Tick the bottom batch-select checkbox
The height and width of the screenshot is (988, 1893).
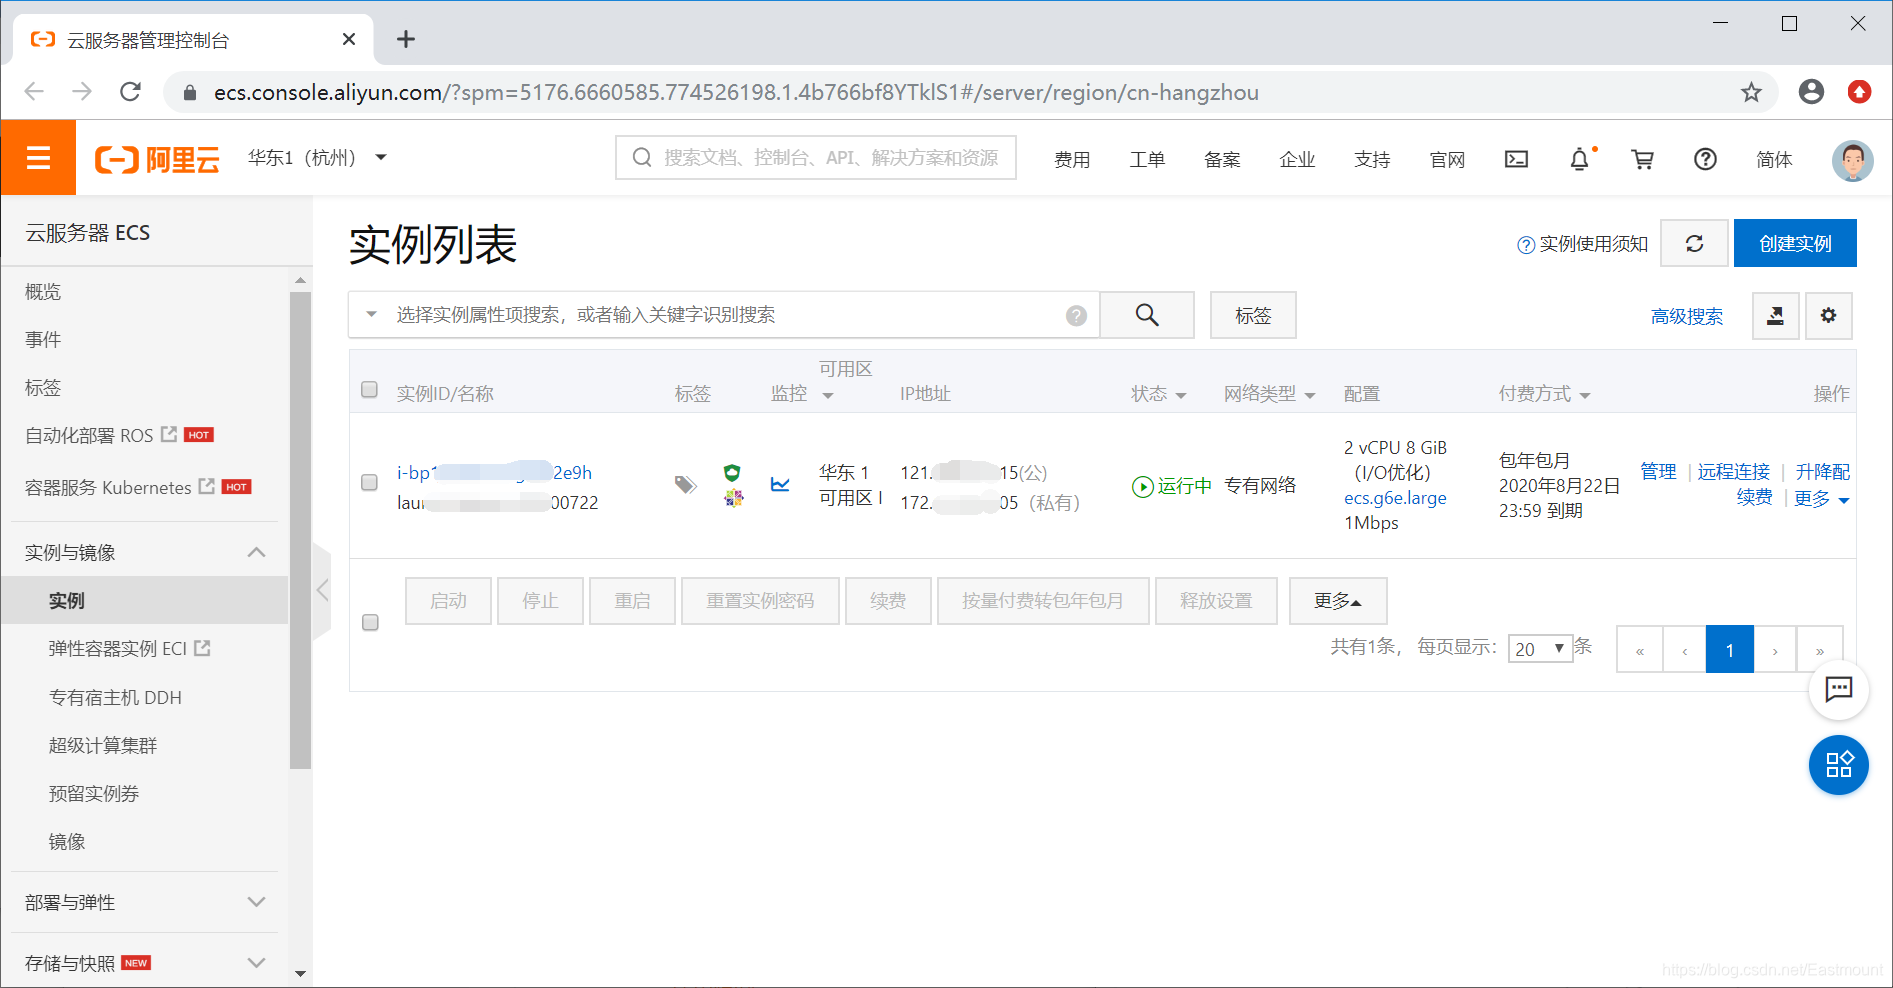pos(369,622)
